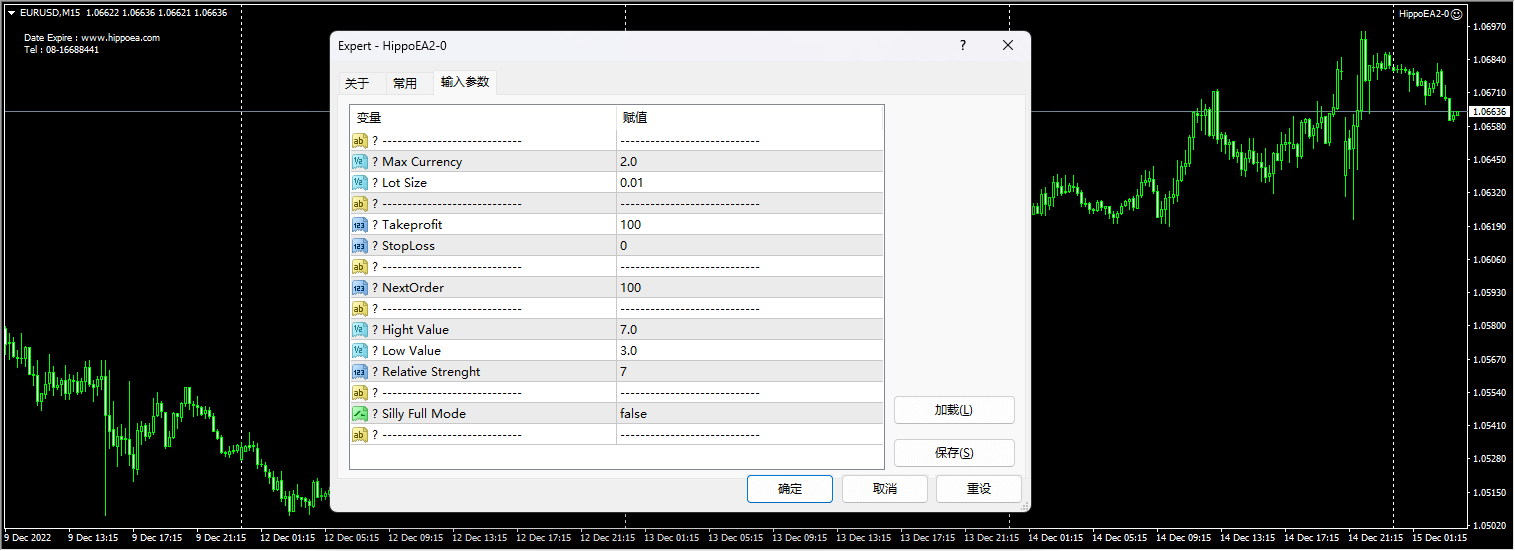The image size is (1515, 551).
Task: Click the Max Currency variable type icon
Action: 359,162
